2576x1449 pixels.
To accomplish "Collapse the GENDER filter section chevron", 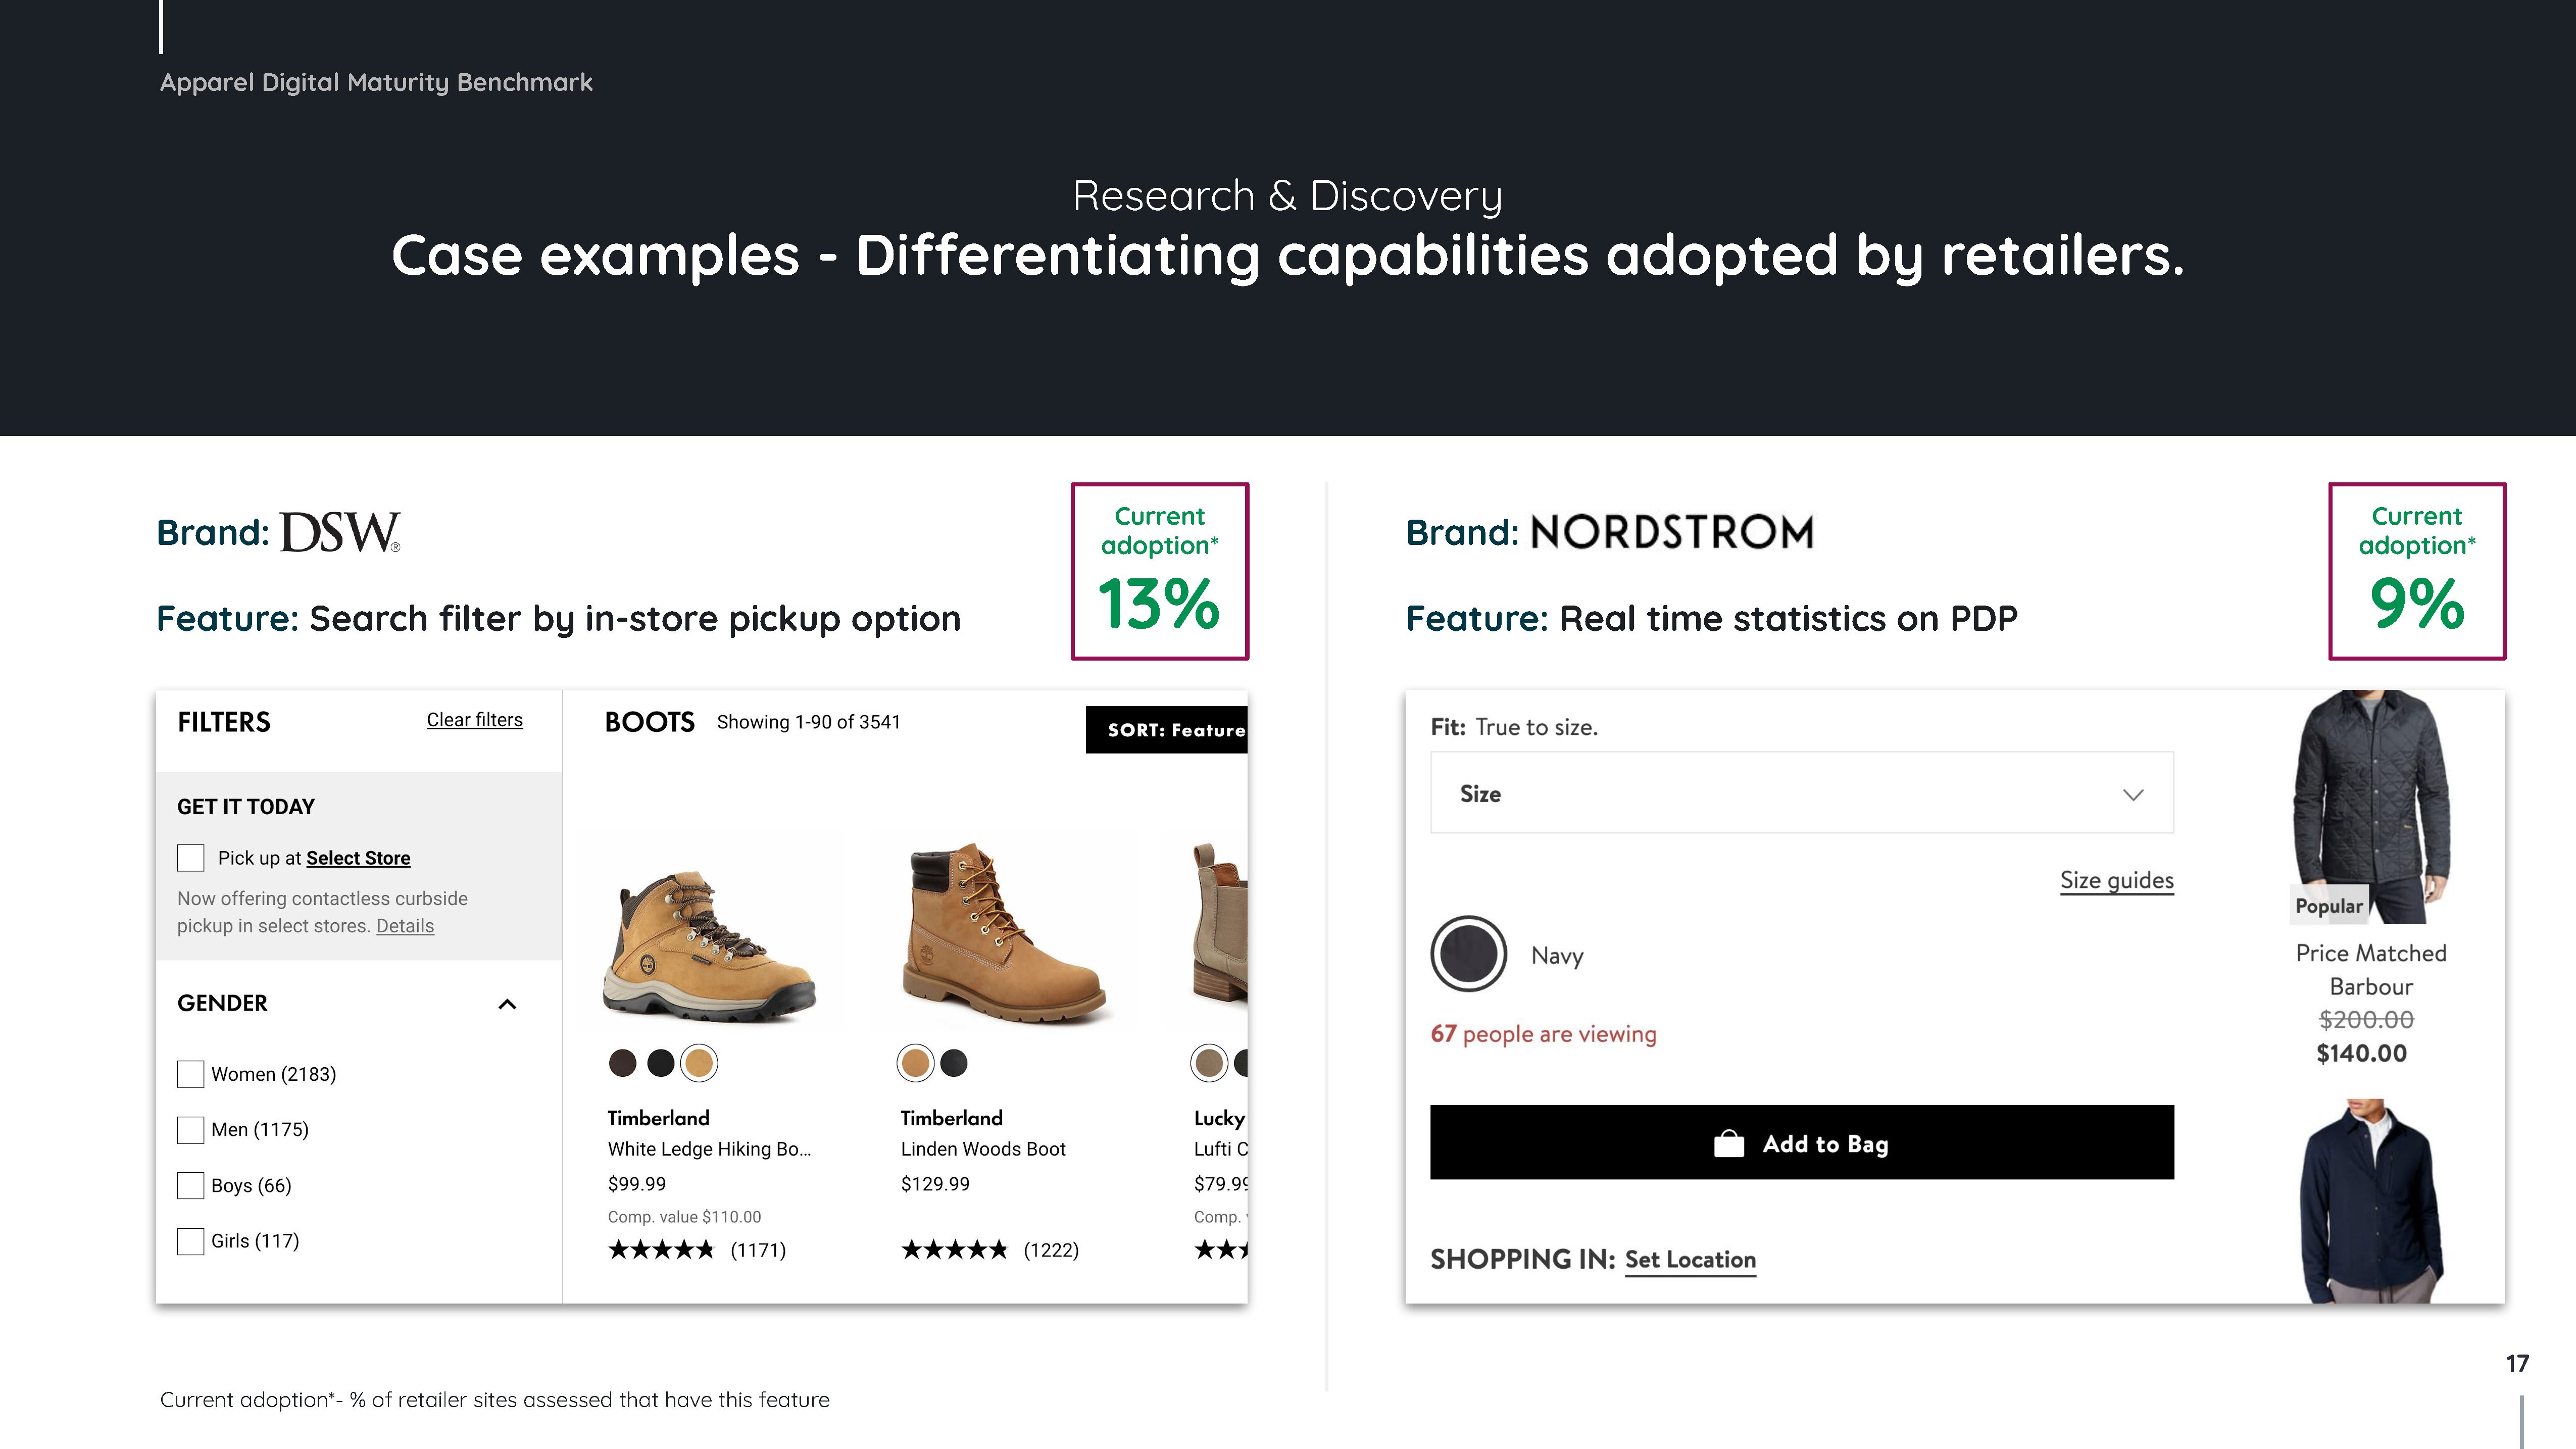I will (x=507, y=1004).
